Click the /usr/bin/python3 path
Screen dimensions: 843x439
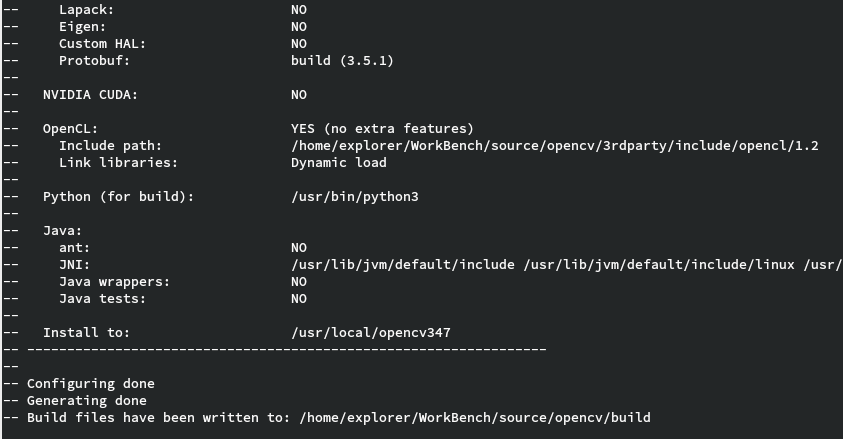coord(354,197)
